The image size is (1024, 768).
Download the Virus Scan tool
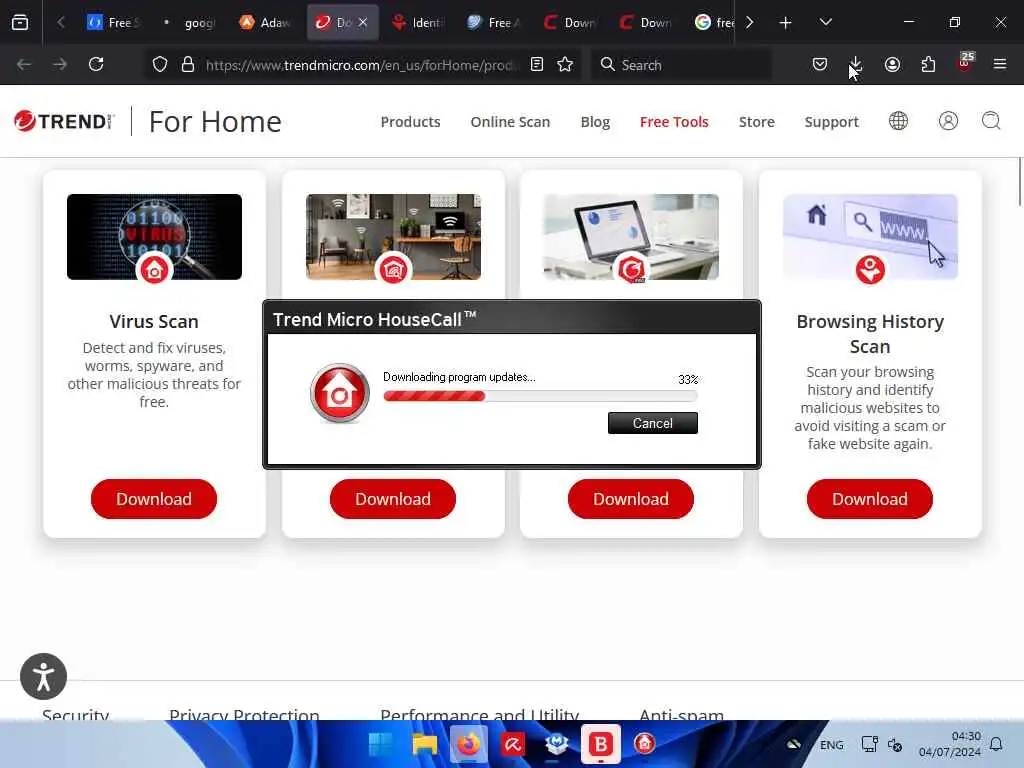coord(154,499)
